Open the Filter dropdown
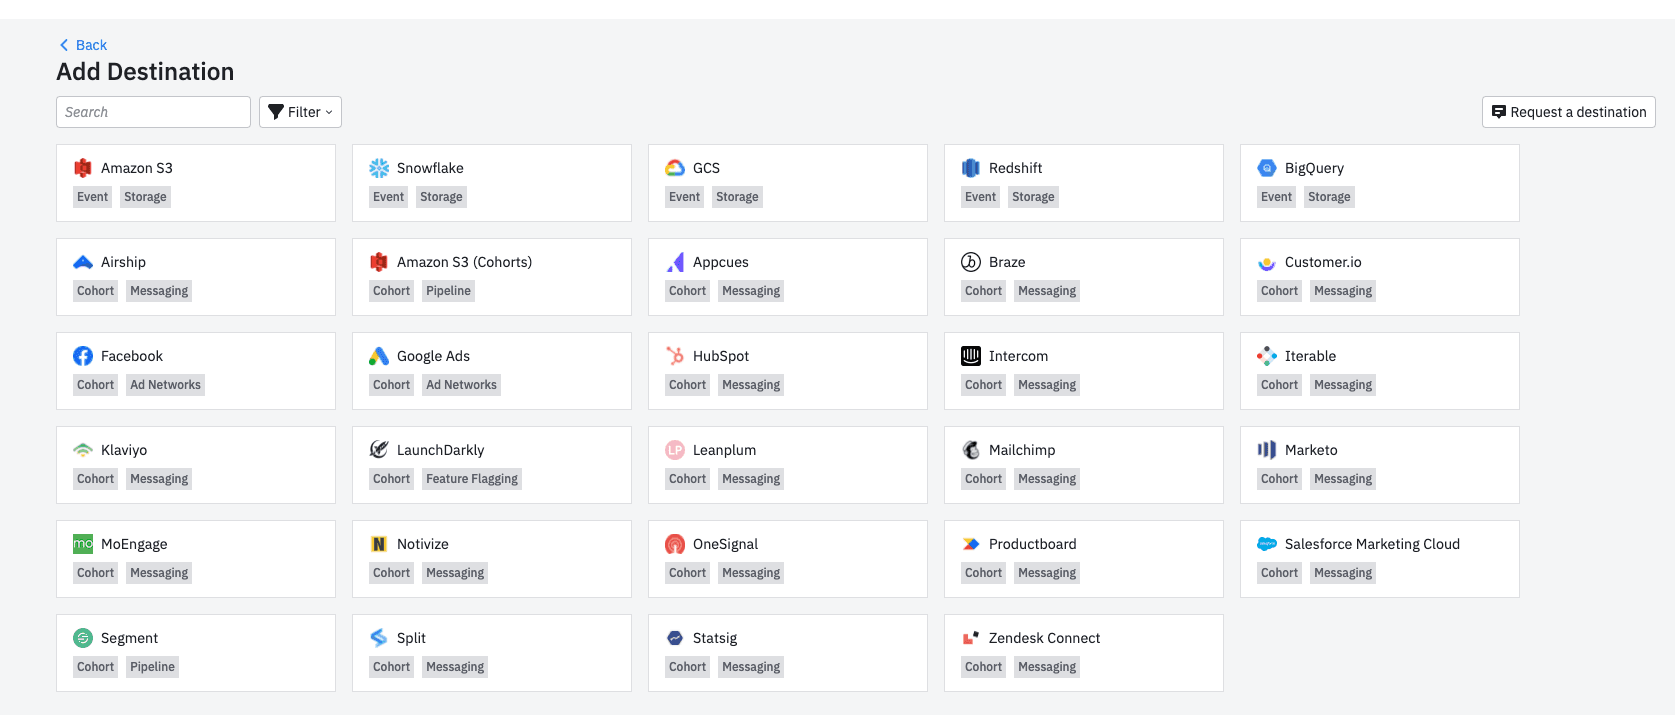1675x715 pixels. pos(300,112)
